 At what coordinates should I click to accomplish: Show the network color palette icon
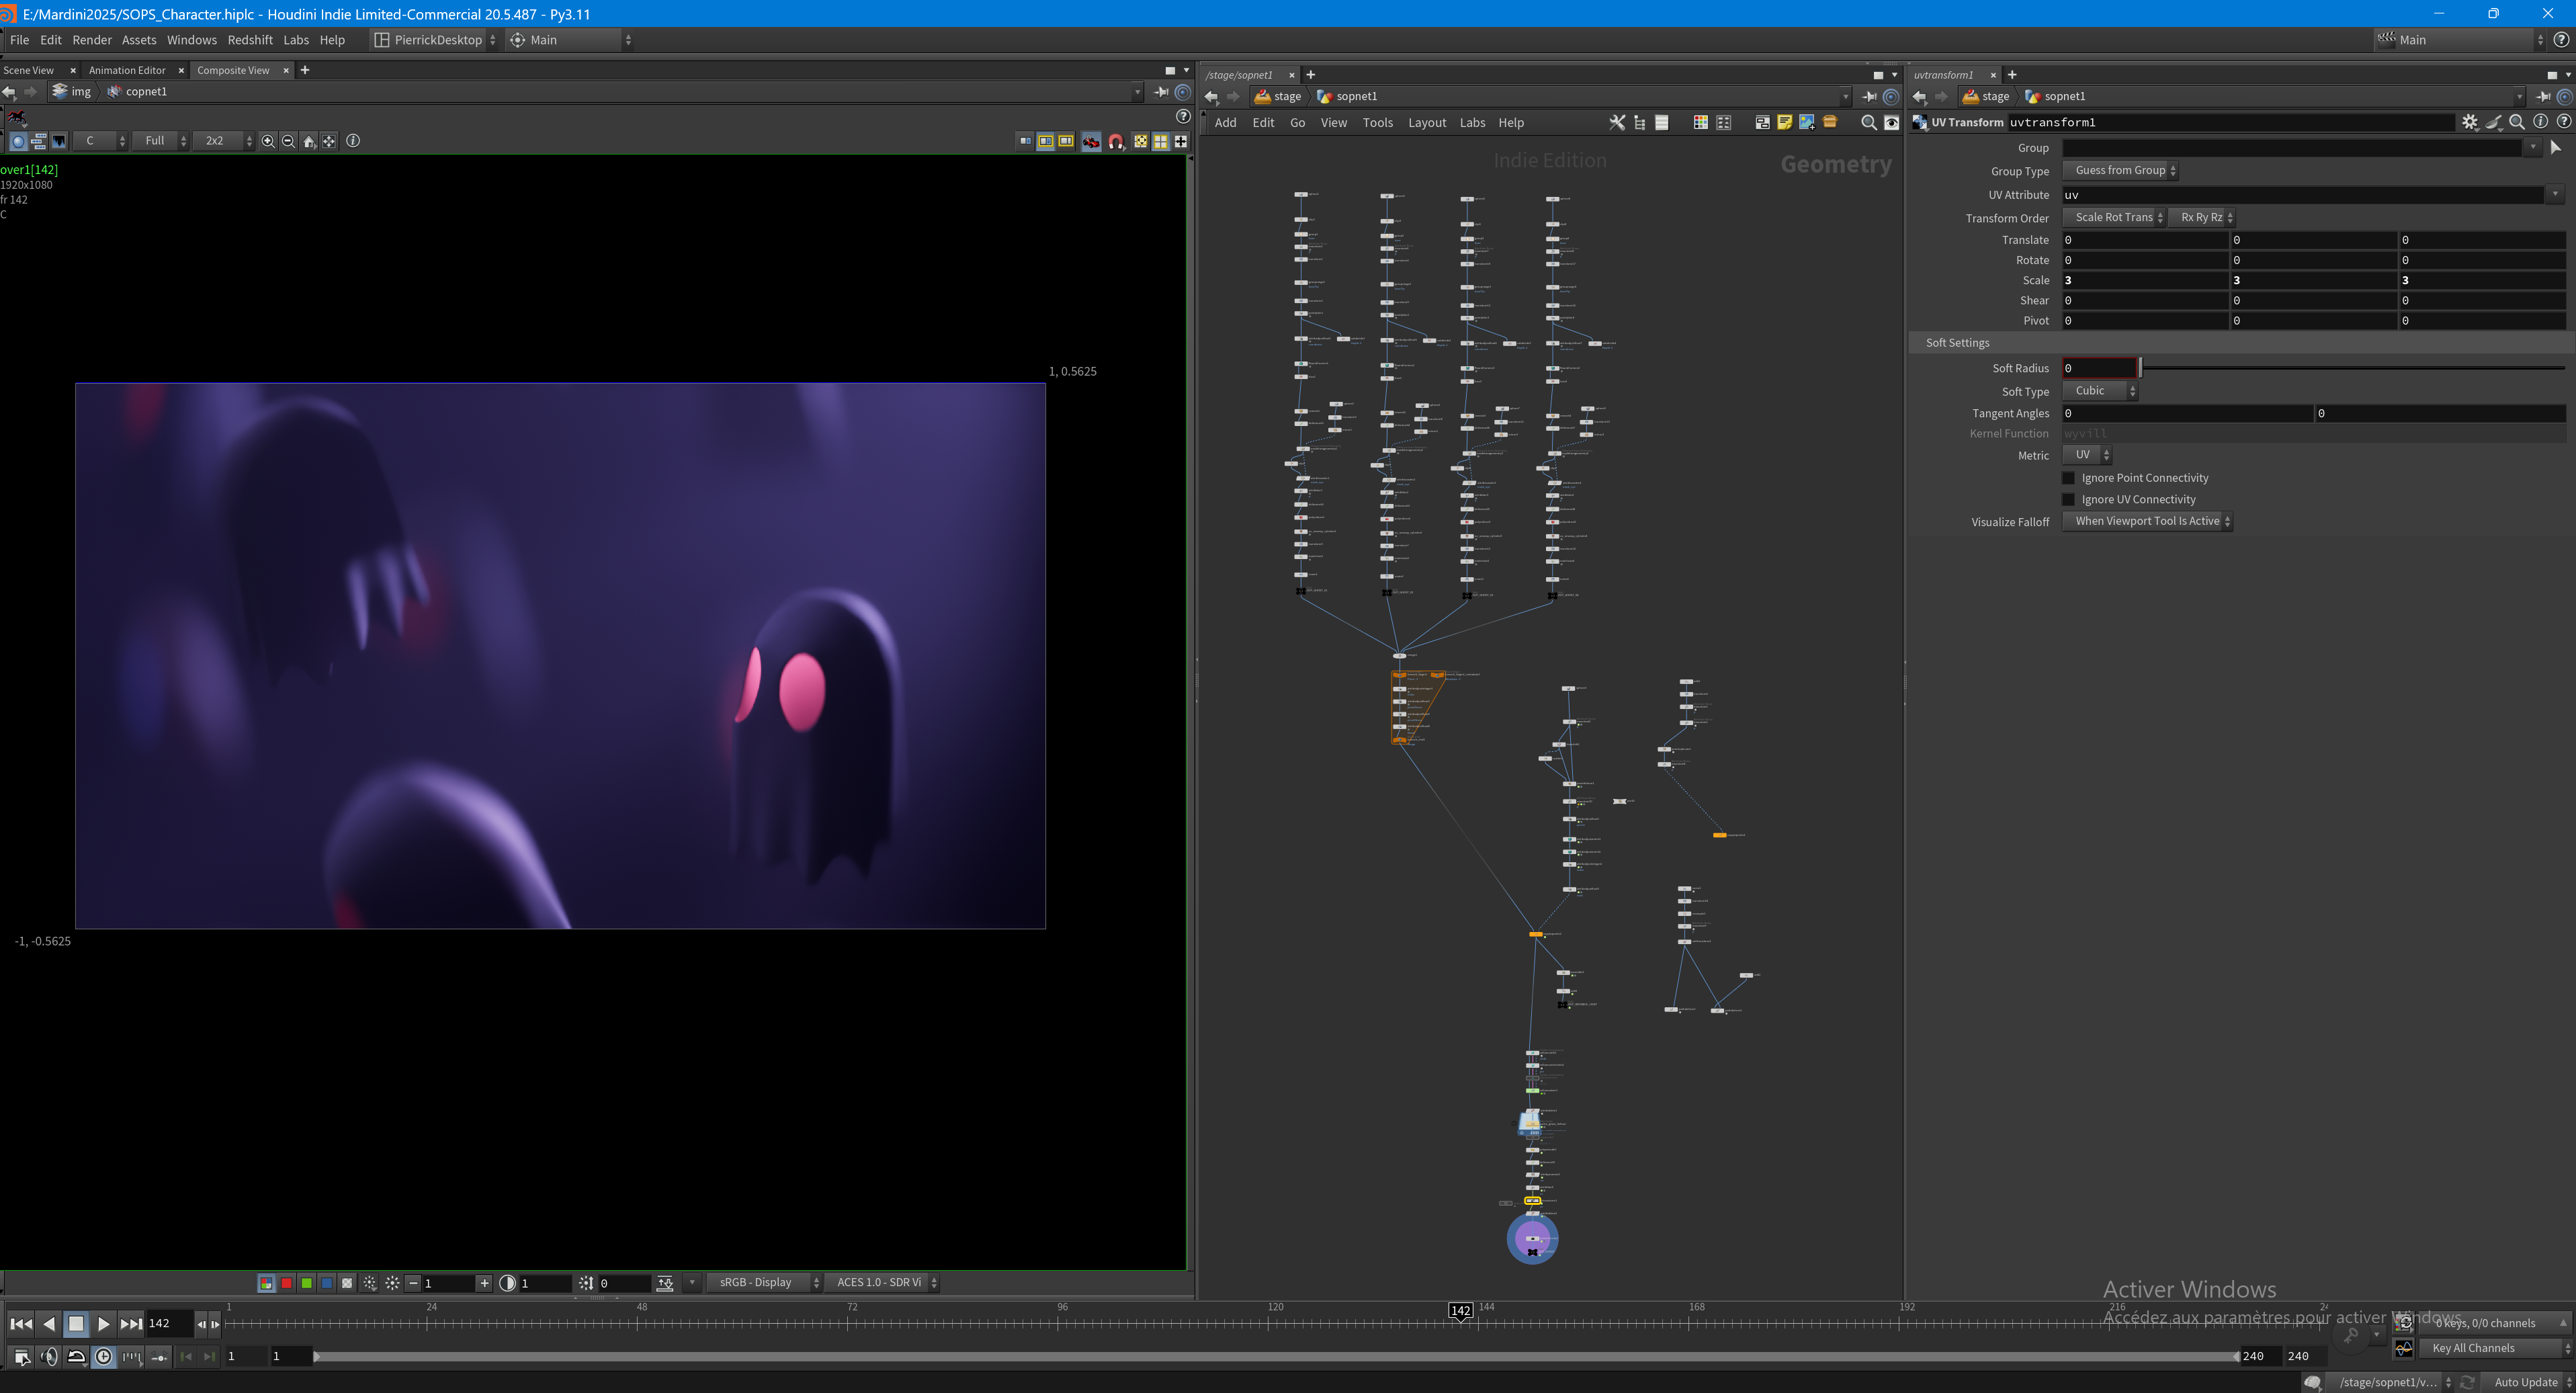pos(1700,123)
